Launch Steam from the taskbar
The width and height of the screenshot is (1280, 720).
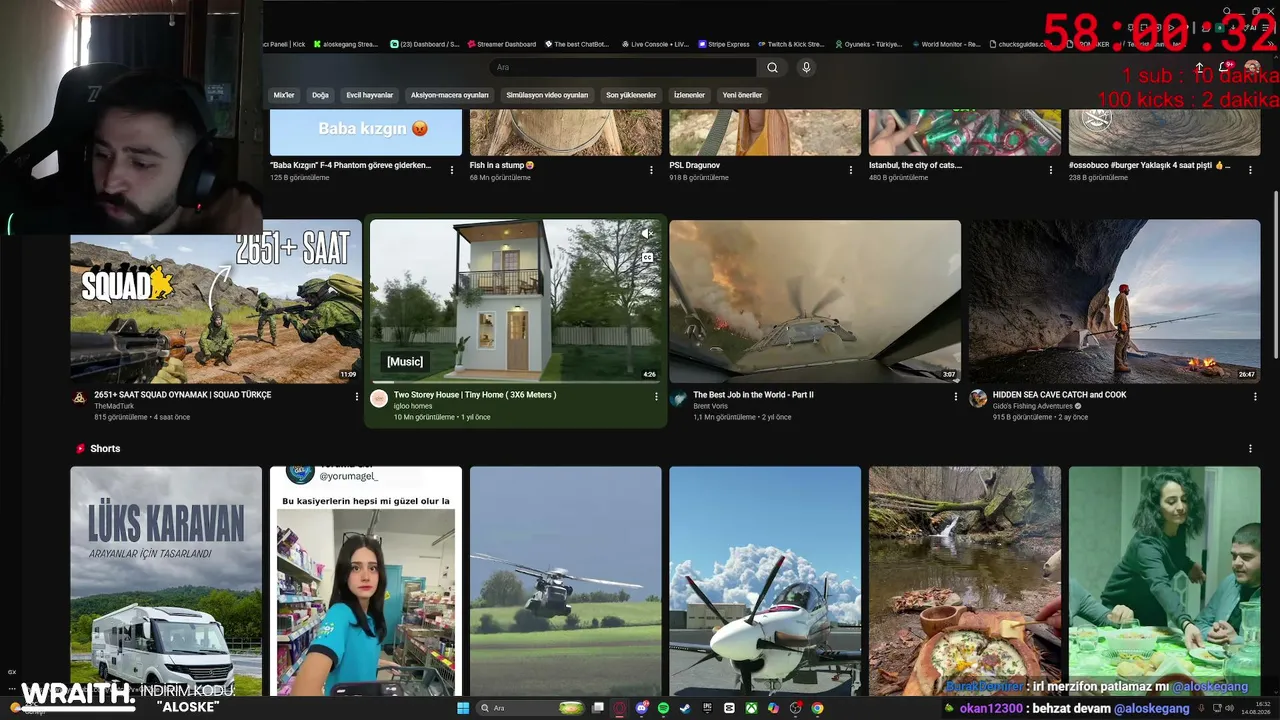(685, 708)
